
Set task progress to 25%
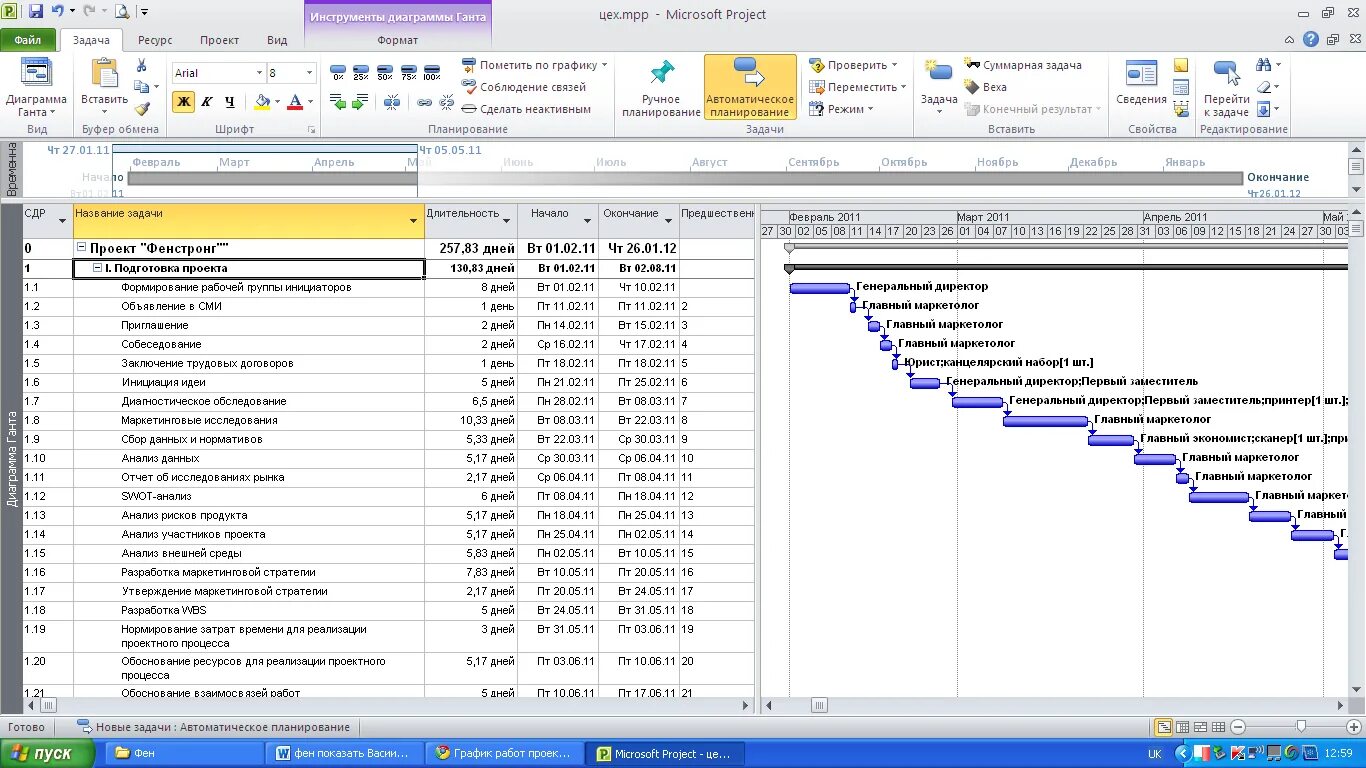[361, 71]
